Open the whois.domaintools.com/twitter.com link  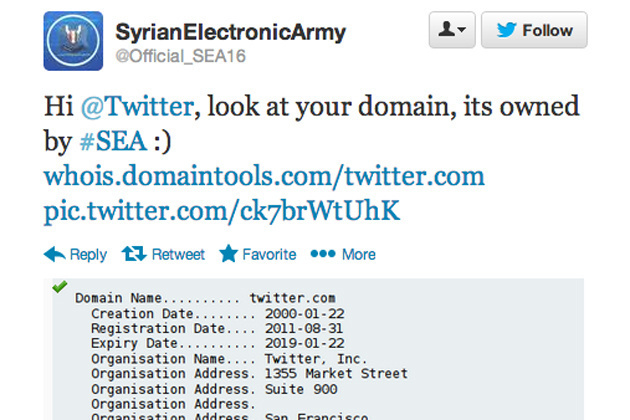point(264,176)
